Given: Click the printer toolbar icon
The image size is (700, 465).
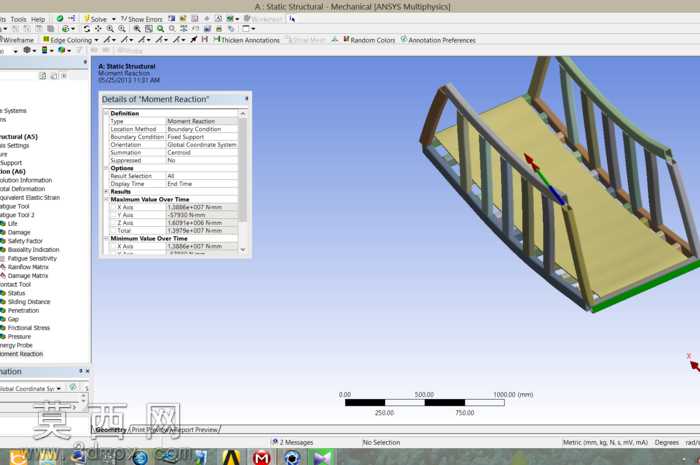Looking at the screenshot, I should click(219, 29).
